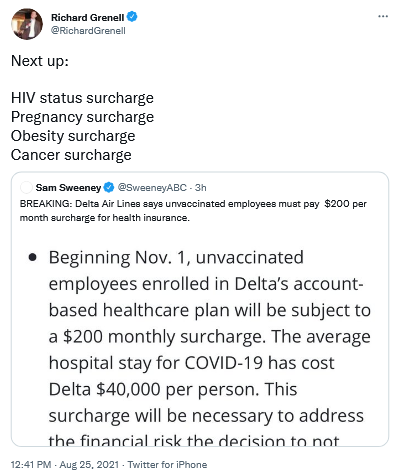The height and width of the screenshot is (475, 398).
Task: Click the 12:41 PM tweet timestamp
Action: (31, 464)
